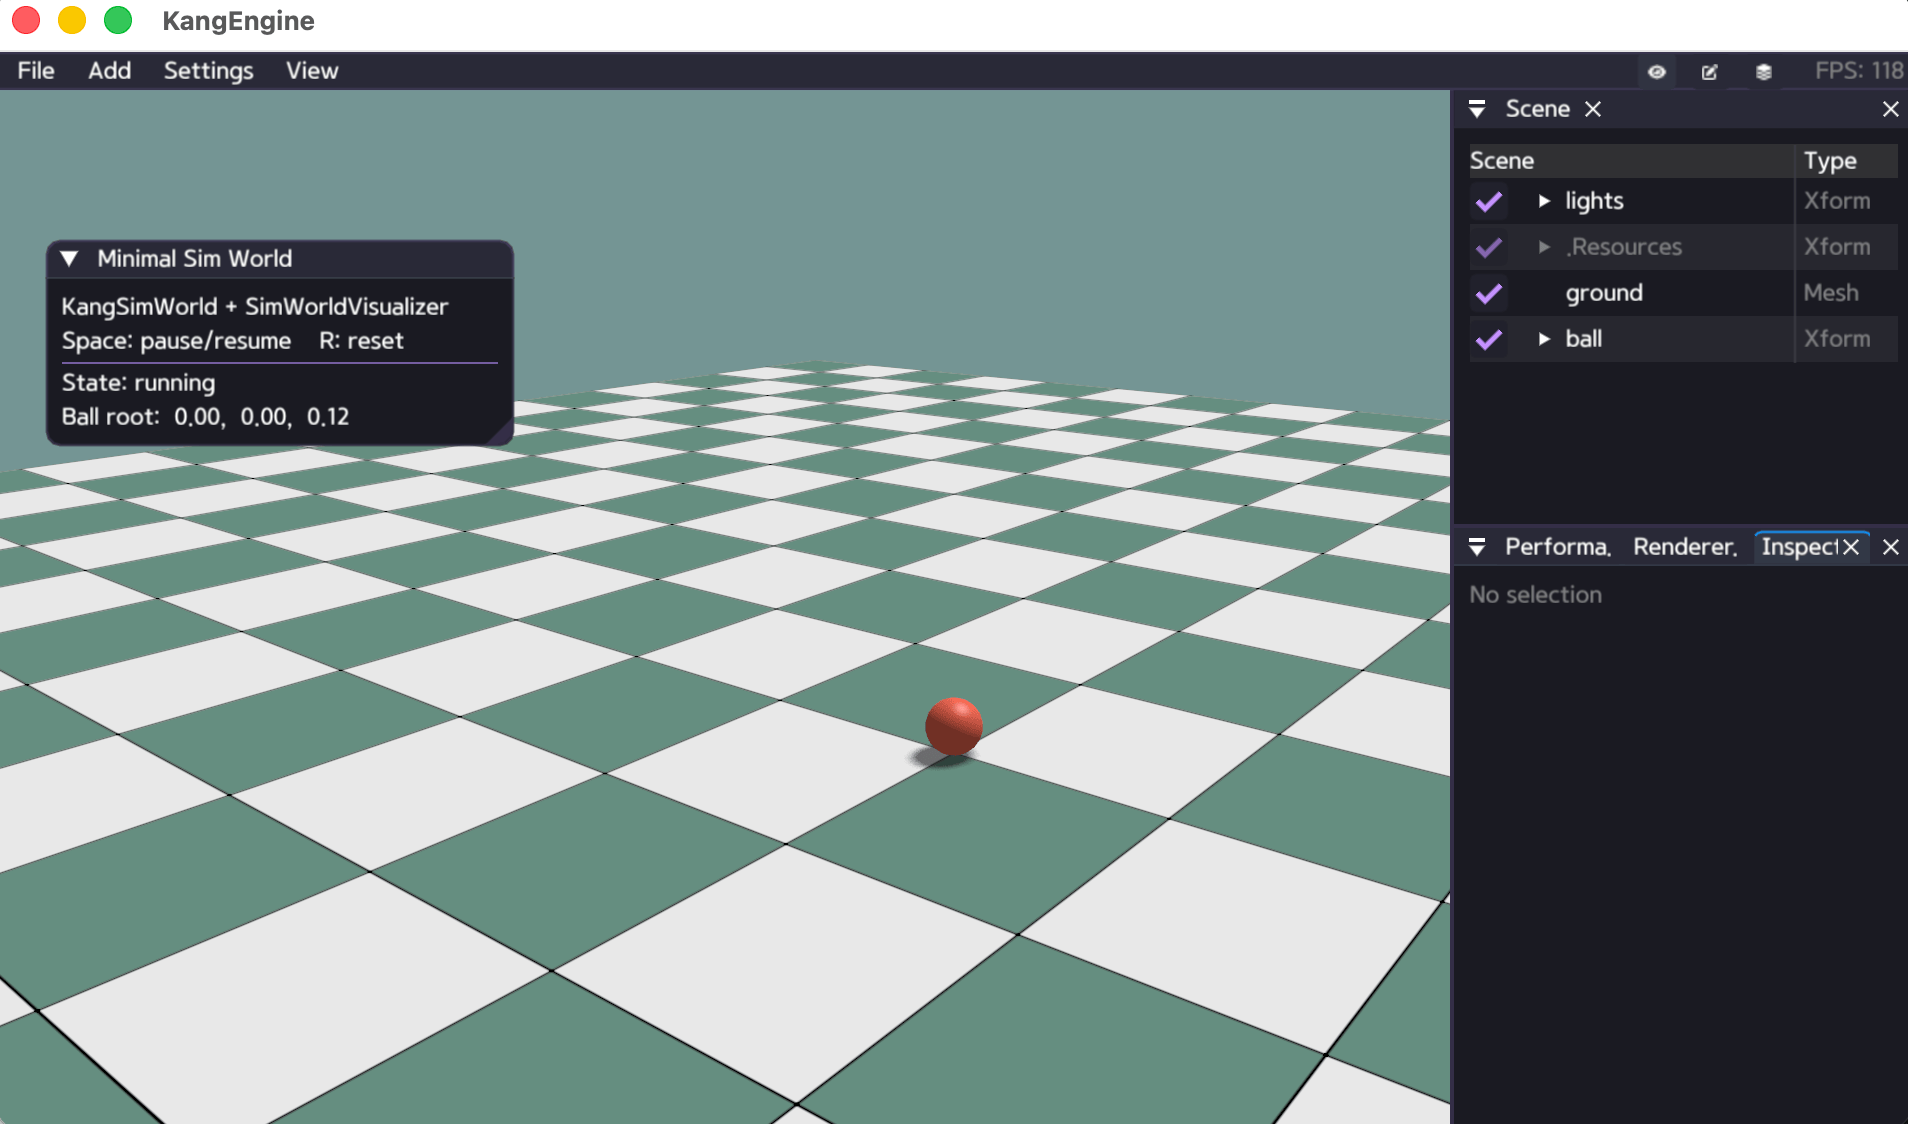Click the Xform type cell for .Resources
The height and width of the screenshot is (1124, 1908).
click(x=1837, y=247)
